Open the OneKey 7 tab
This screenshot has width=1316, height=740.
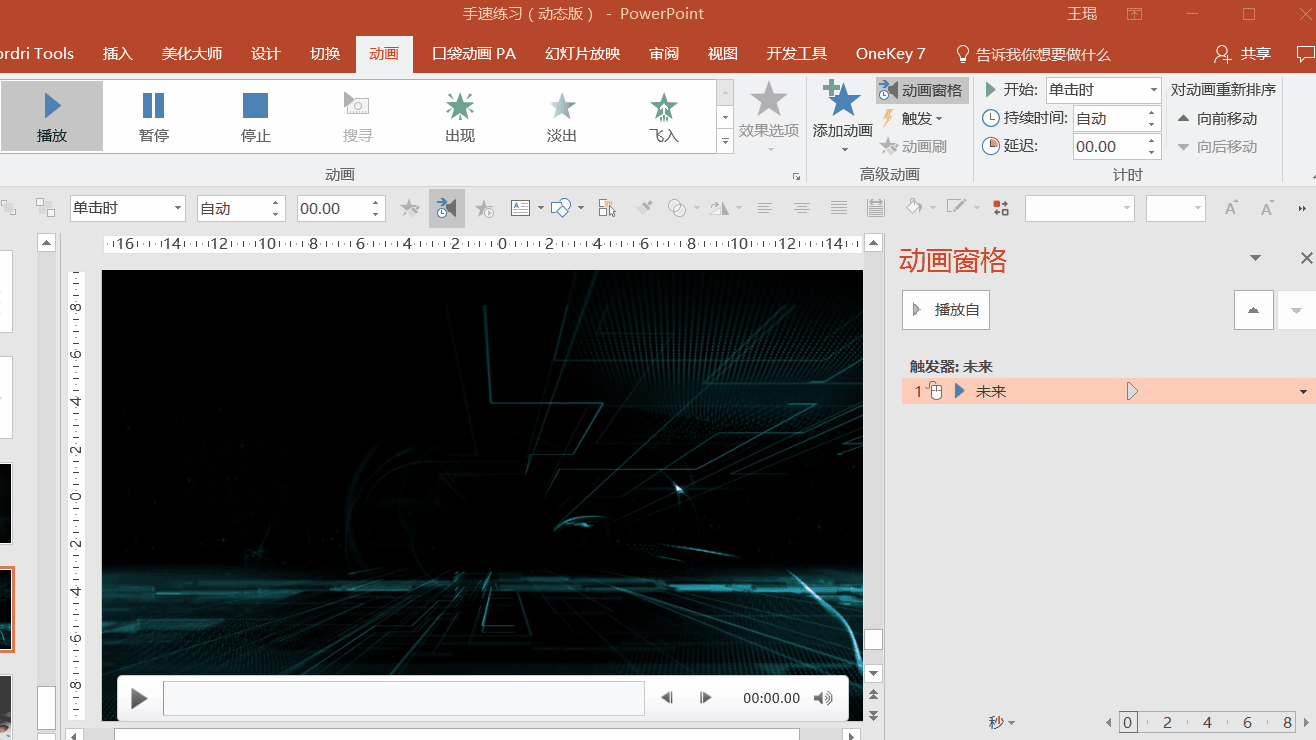click(891, 54)
